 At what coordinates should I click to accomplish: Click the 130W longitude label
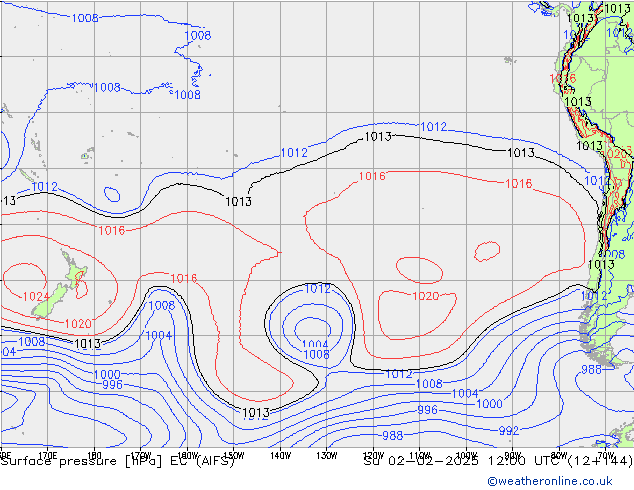tap(327, 456)
